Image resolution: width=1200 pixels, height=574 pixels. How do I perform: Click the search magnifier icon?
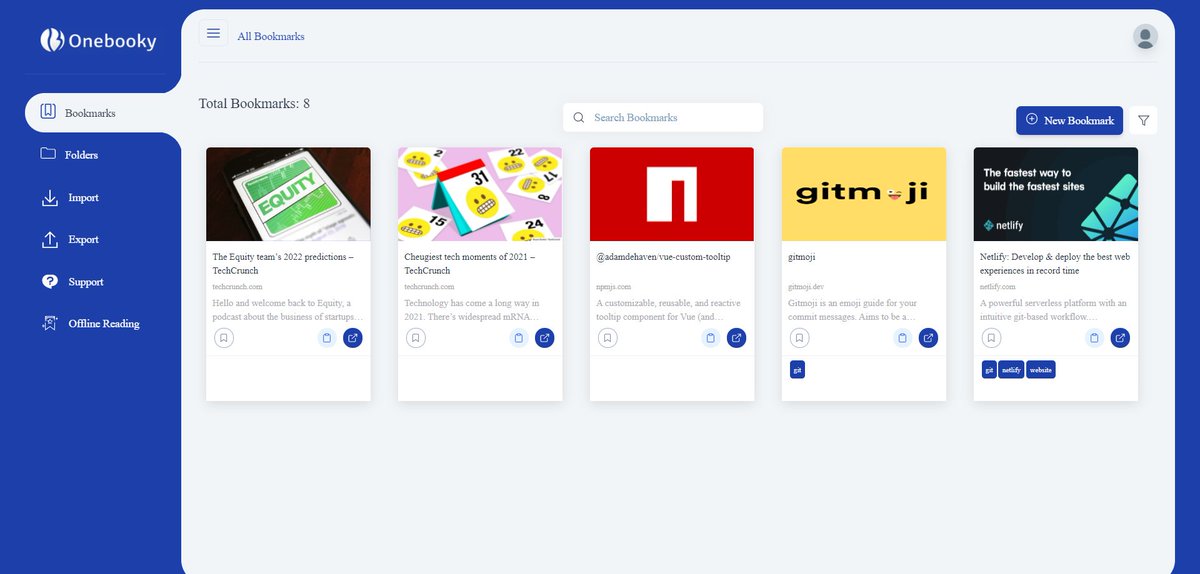[x=578, y=118]
